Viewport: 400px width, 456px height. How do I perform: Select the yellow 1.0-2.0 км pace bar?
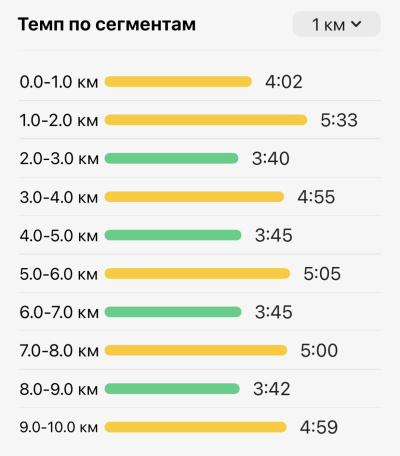pos(206,120)
